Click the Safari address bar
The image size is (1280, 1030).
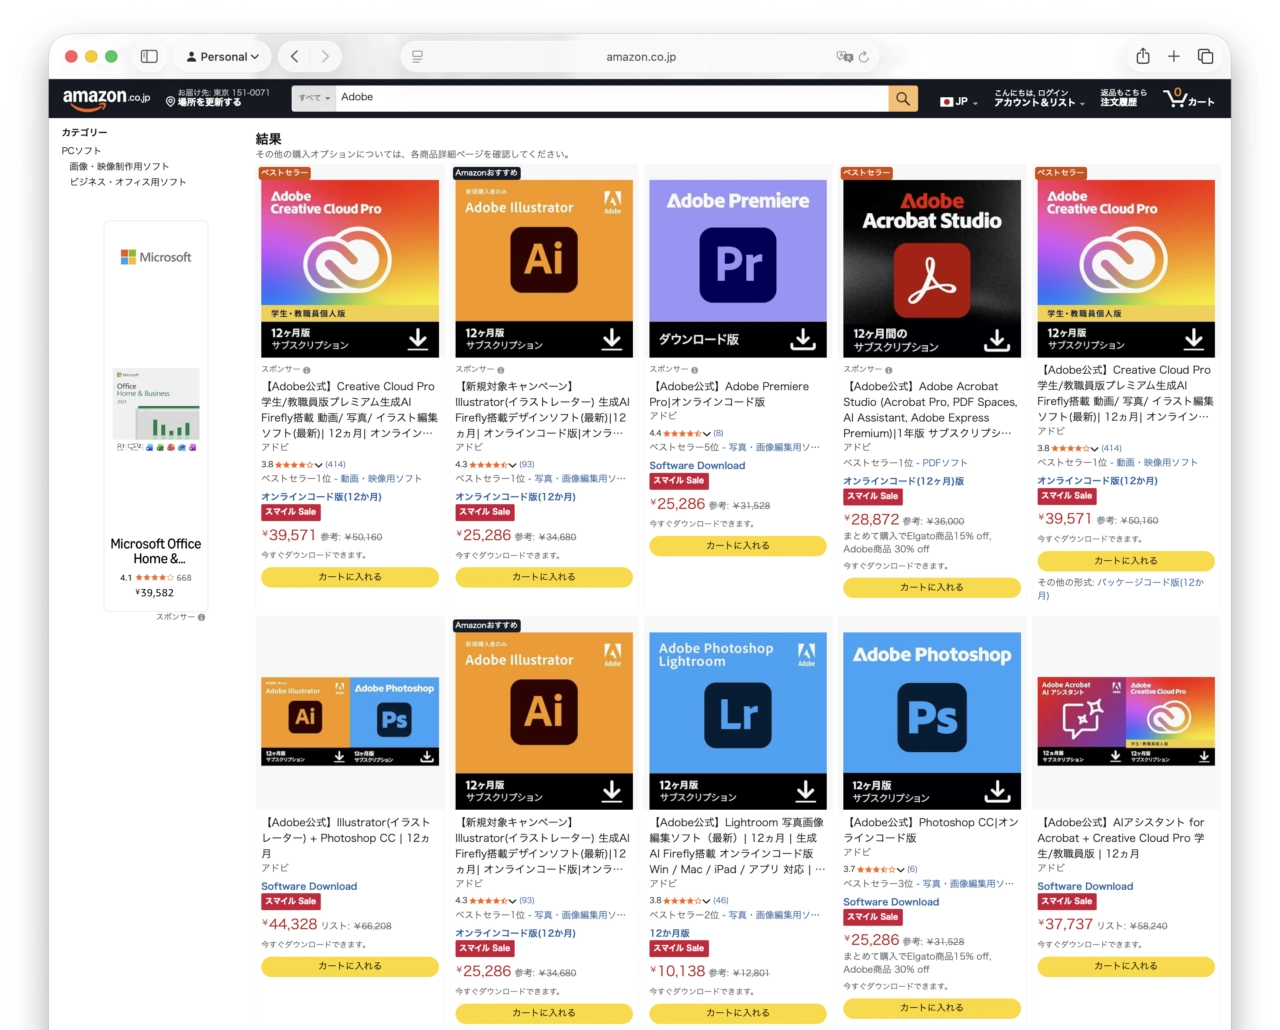pos(640,57)
